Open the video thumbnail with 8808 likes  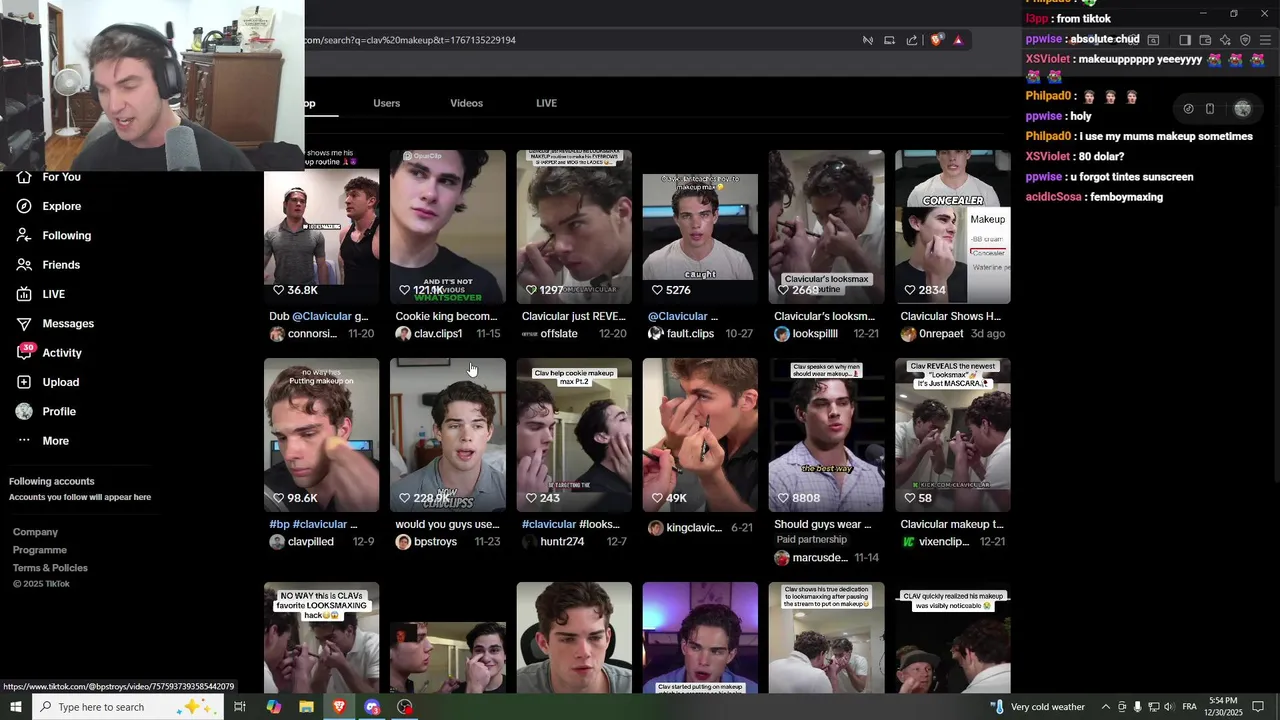[826, 434]
